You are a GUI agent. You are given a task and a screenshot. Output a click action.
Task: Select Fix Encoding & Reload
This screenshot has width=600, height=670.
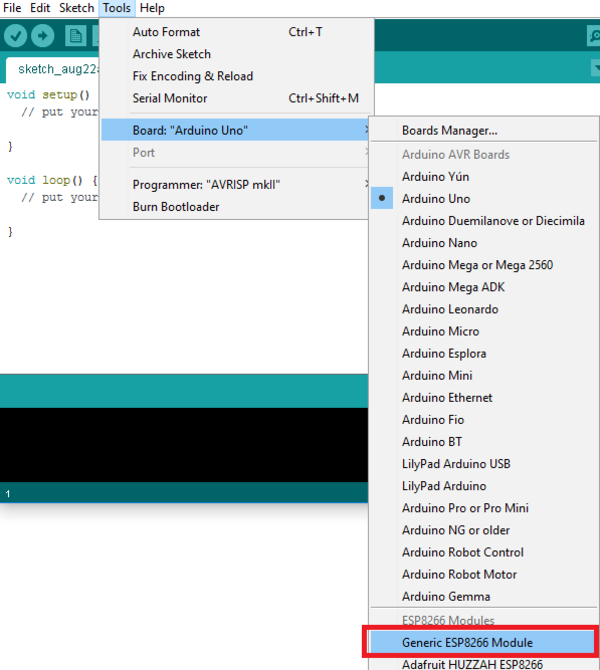click(235, 76)
